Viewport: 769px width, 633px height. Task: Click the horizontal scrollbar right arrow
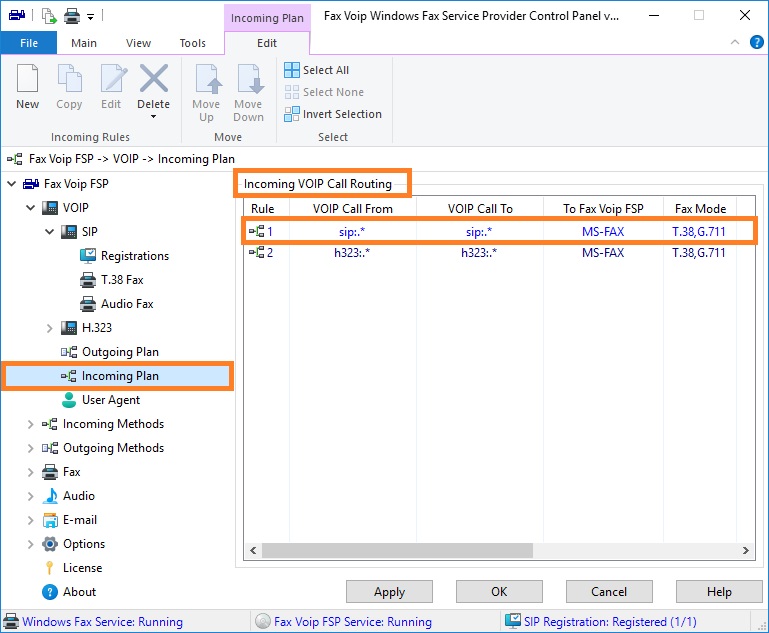pyautogui.click(x=745, y=551)
